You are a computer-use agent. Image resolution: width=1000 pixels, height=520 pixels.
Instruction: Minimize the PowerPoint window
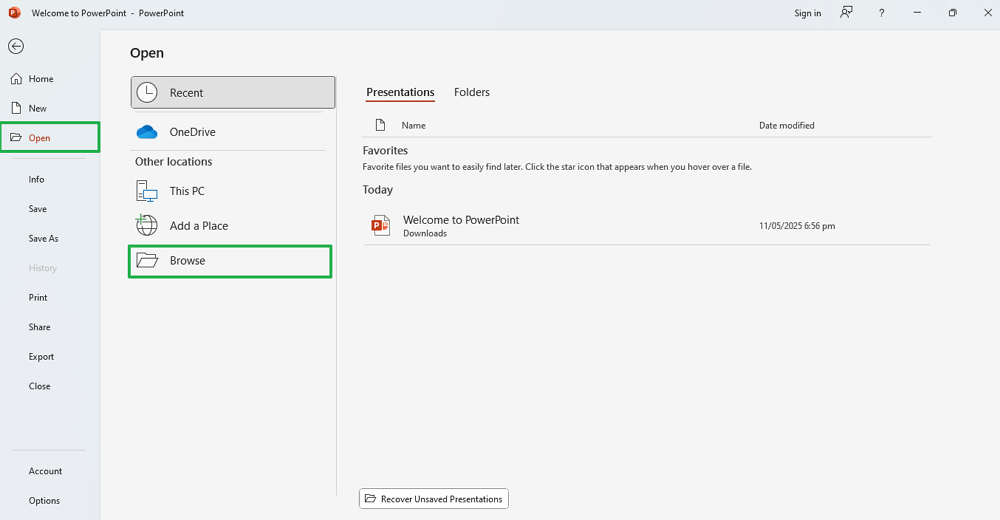(x=917, y=13)
